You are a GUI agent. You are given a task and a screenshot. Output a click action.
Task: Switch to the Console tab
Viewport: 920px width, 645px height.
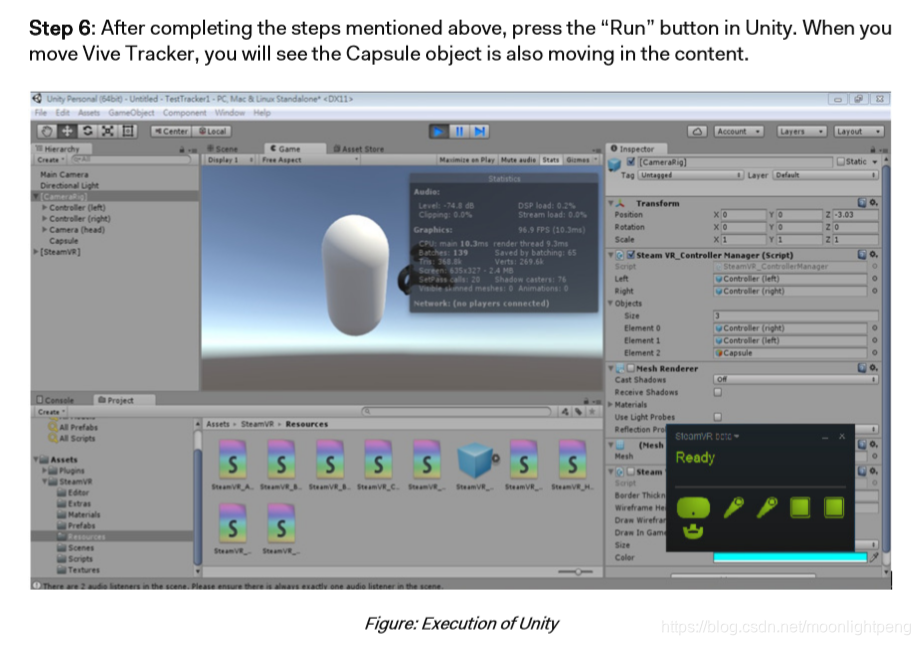[x=56, y=400]
